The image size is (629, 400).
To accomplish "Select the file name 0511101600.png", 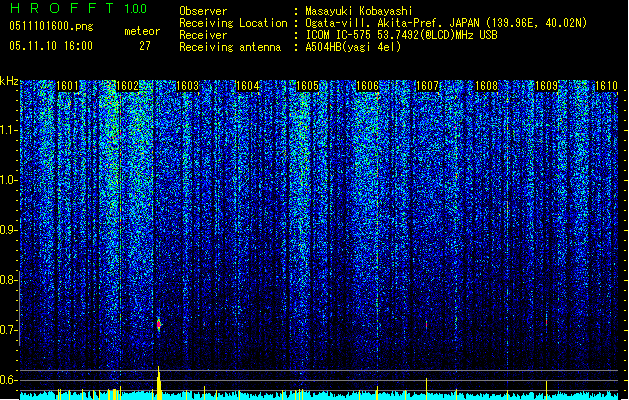I will (51, 26).
